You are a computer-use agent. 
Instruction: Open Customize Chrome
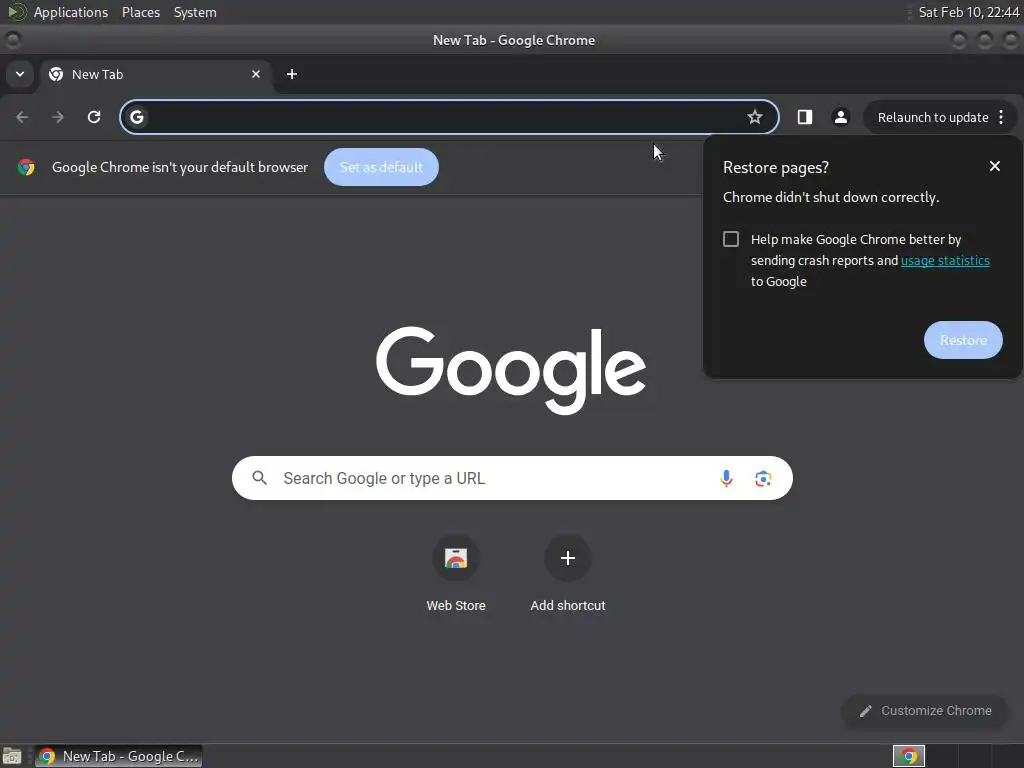(x=925, y=711)
